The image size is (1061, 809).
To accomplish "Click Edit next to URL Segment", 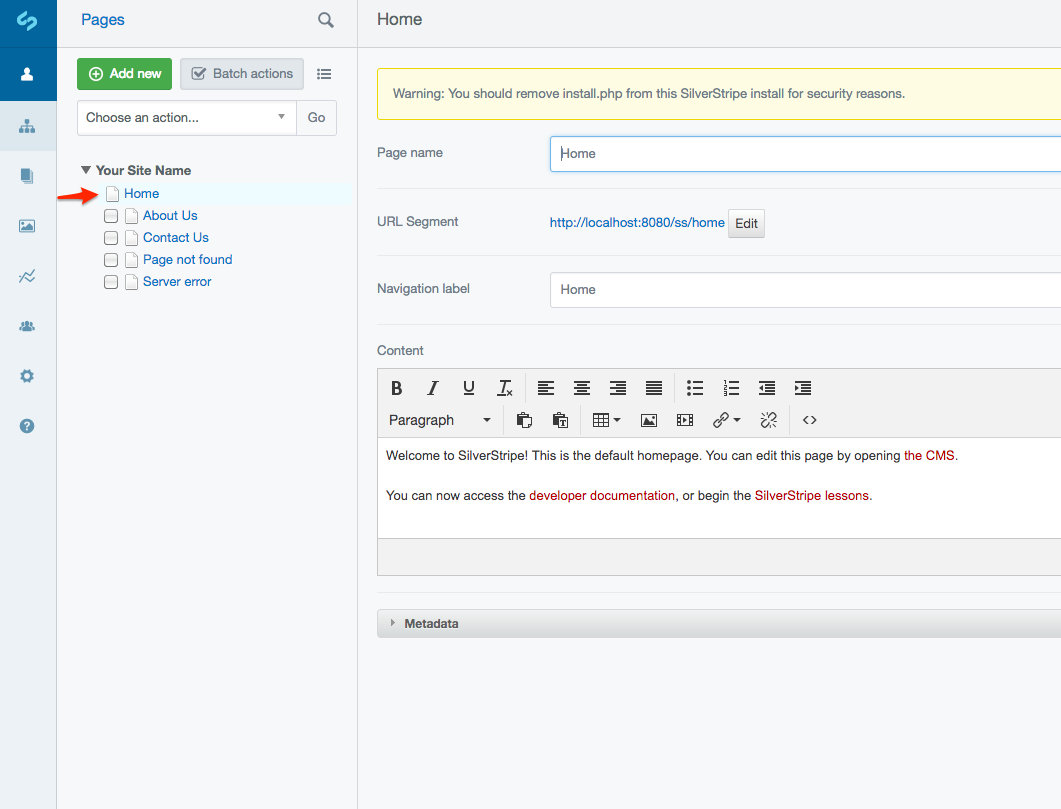I will coord(746,224).
